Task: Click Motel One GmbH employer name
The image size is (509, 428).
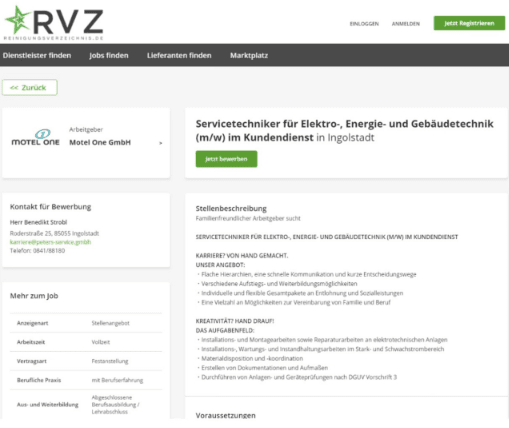Action: [x=100, y=142]
